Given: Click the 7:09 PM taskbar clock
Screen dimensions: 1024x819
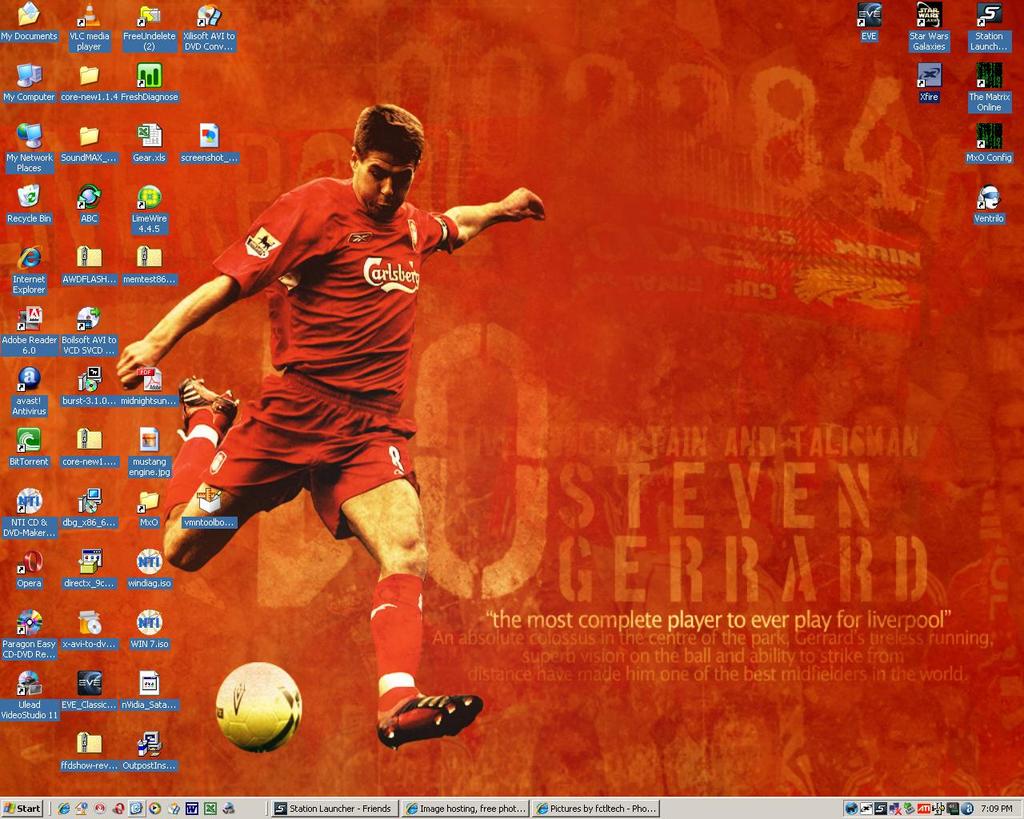Looking at the screenshot, I should tap(997, 809).
